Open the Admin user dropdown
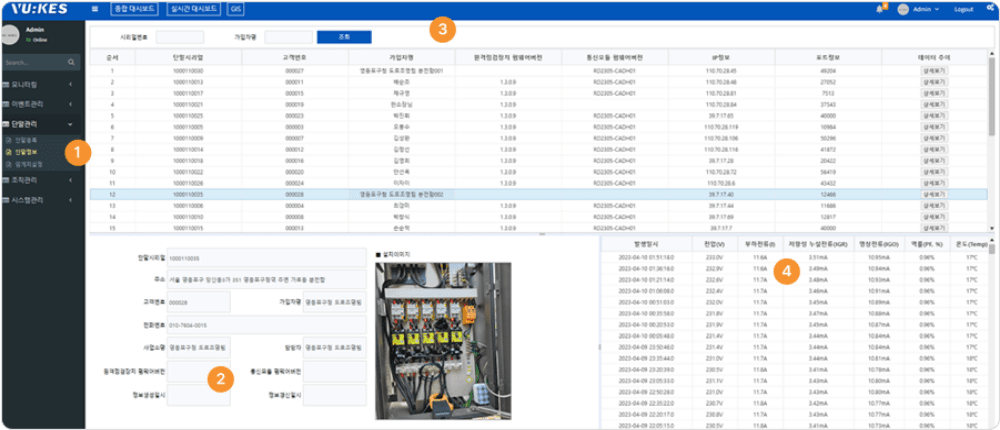The height and width of the screenshot is (430, 1000). [926, 9]
